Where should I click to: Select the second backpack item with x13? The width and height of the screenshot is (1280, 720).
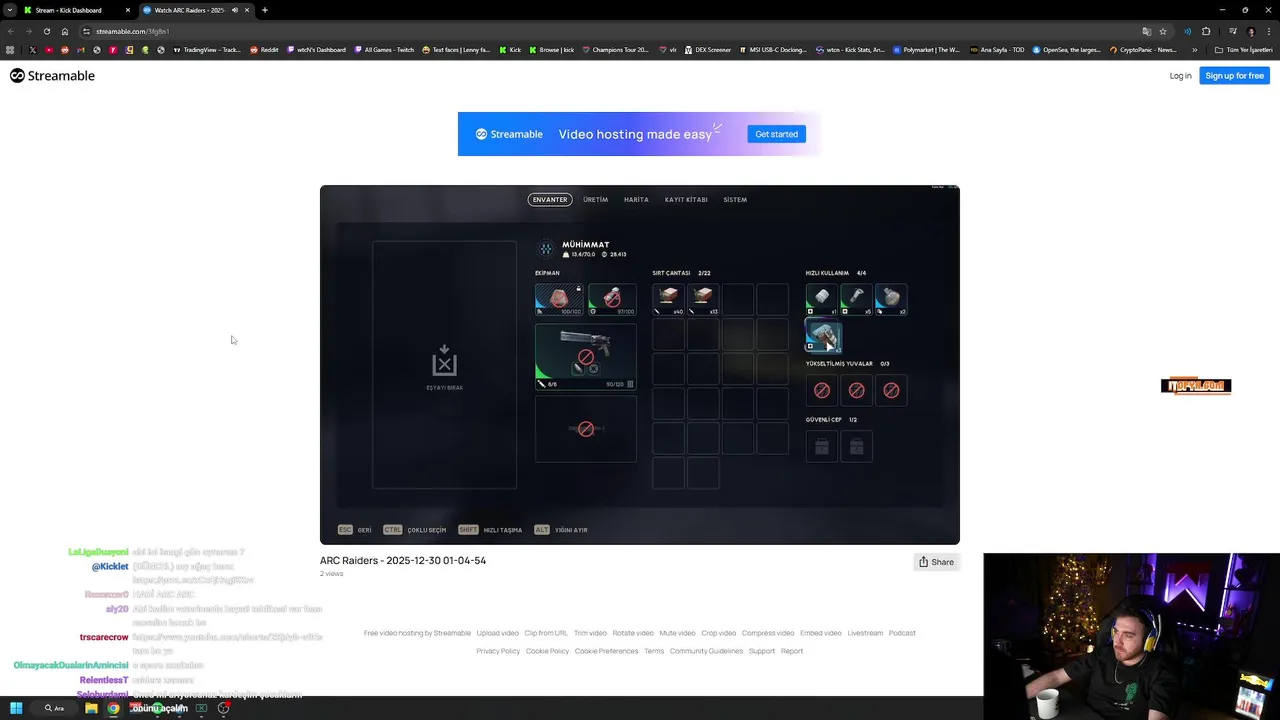703,299
